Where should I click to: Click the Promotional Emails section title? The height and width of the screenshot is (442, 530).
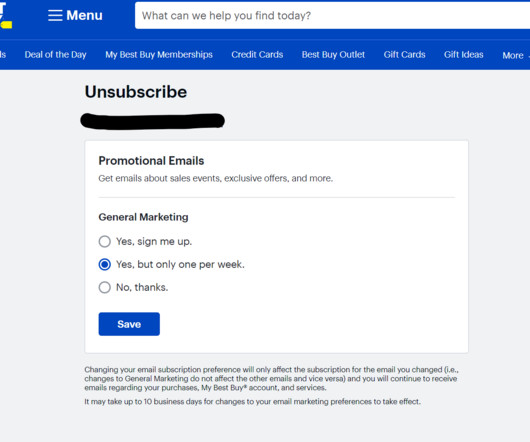(x=151, y=161)
